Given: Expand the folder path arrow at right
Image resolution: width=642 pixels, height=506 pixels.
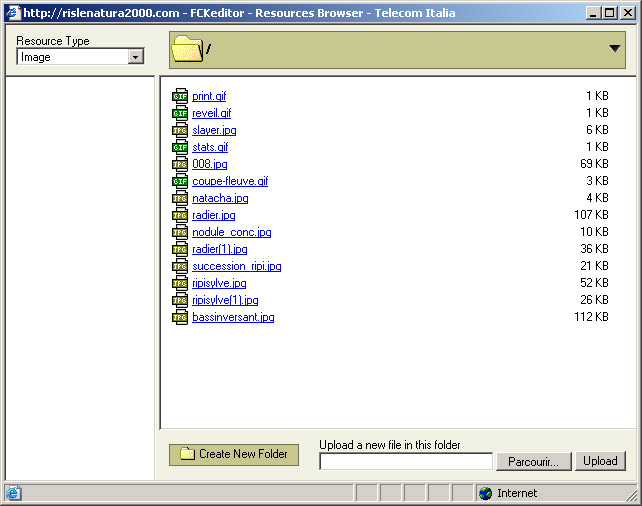Looking at the screenshot, I should tap(614, 48).
